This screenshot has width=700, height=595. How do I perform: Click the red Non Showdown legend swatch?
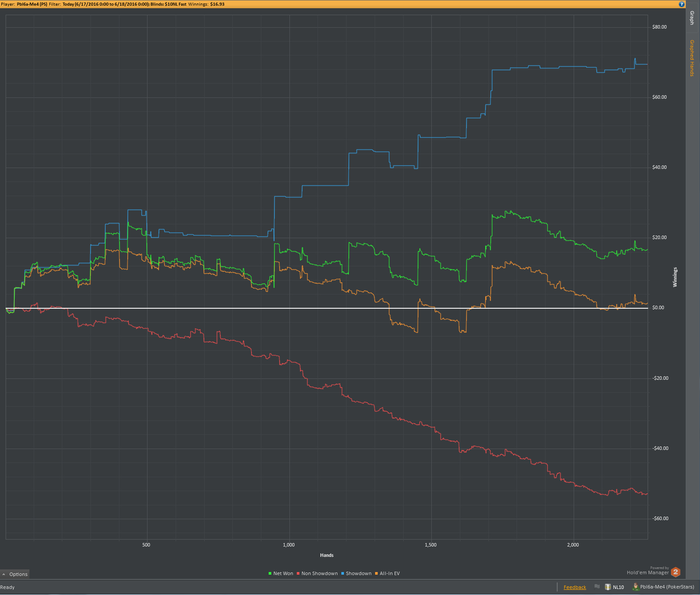[298, 574]
